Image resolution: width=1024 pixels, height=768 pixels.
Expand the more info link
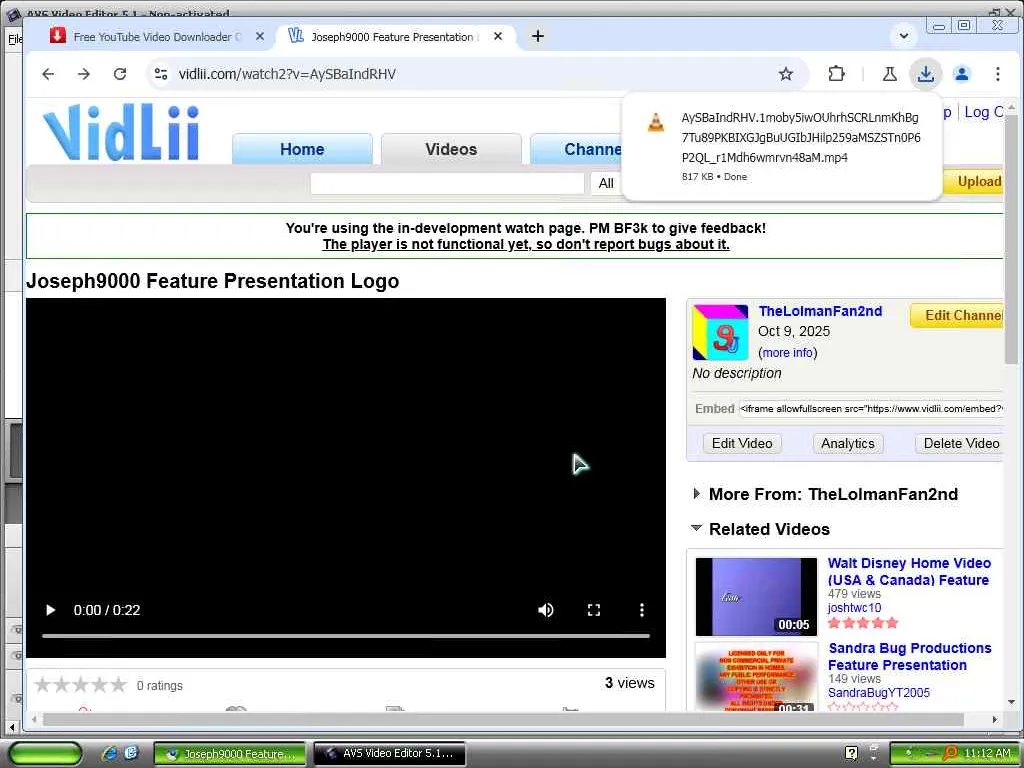788,353
